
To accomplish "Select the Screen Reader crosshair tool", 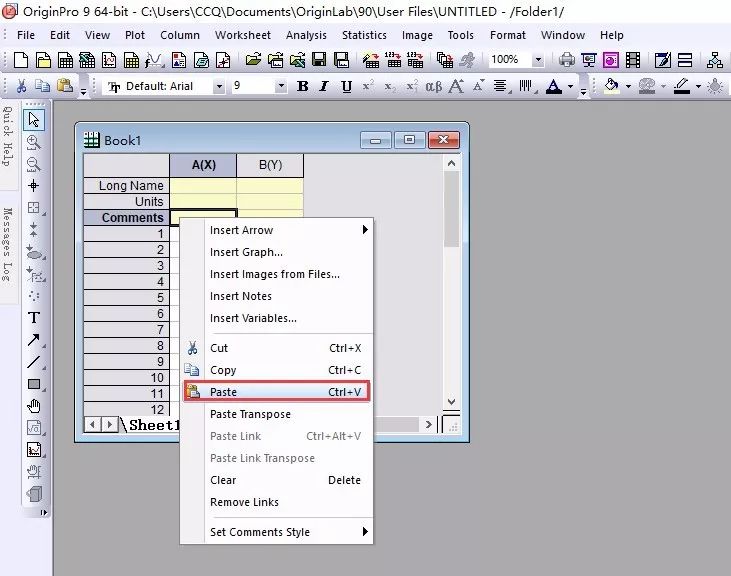I will pos(34,185).
